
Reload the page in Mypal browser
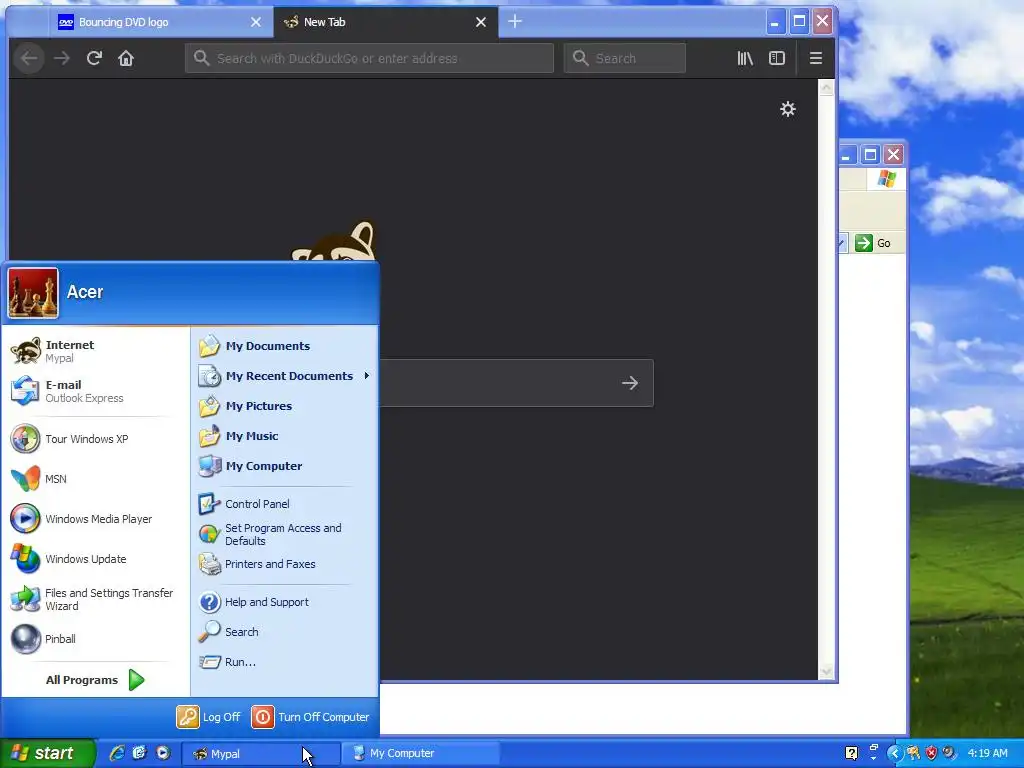(x=94, y=58)
